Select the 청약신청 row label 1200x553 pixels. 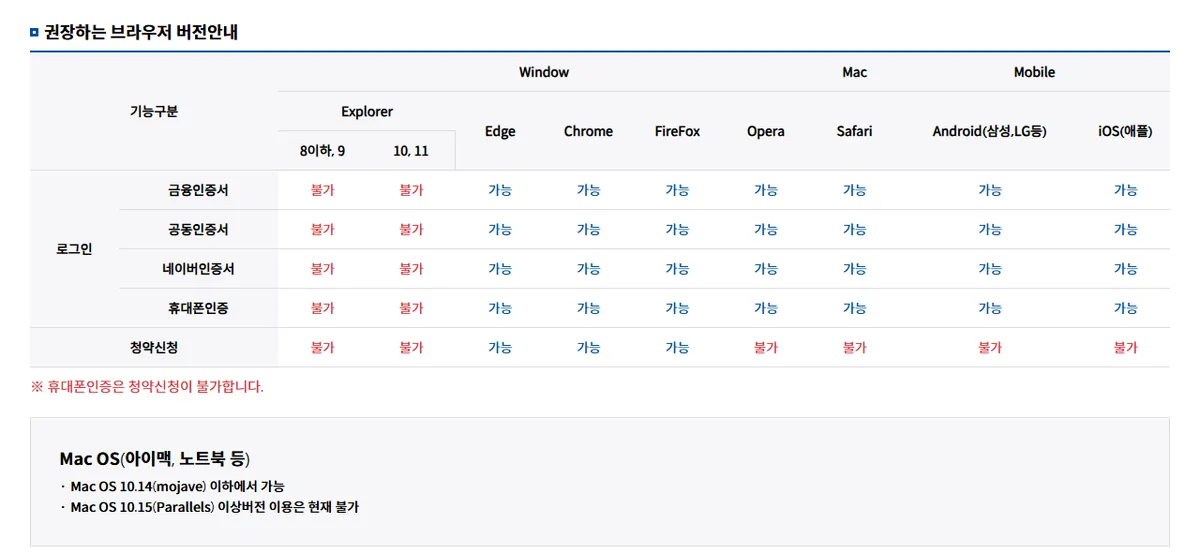click(154, 347)
